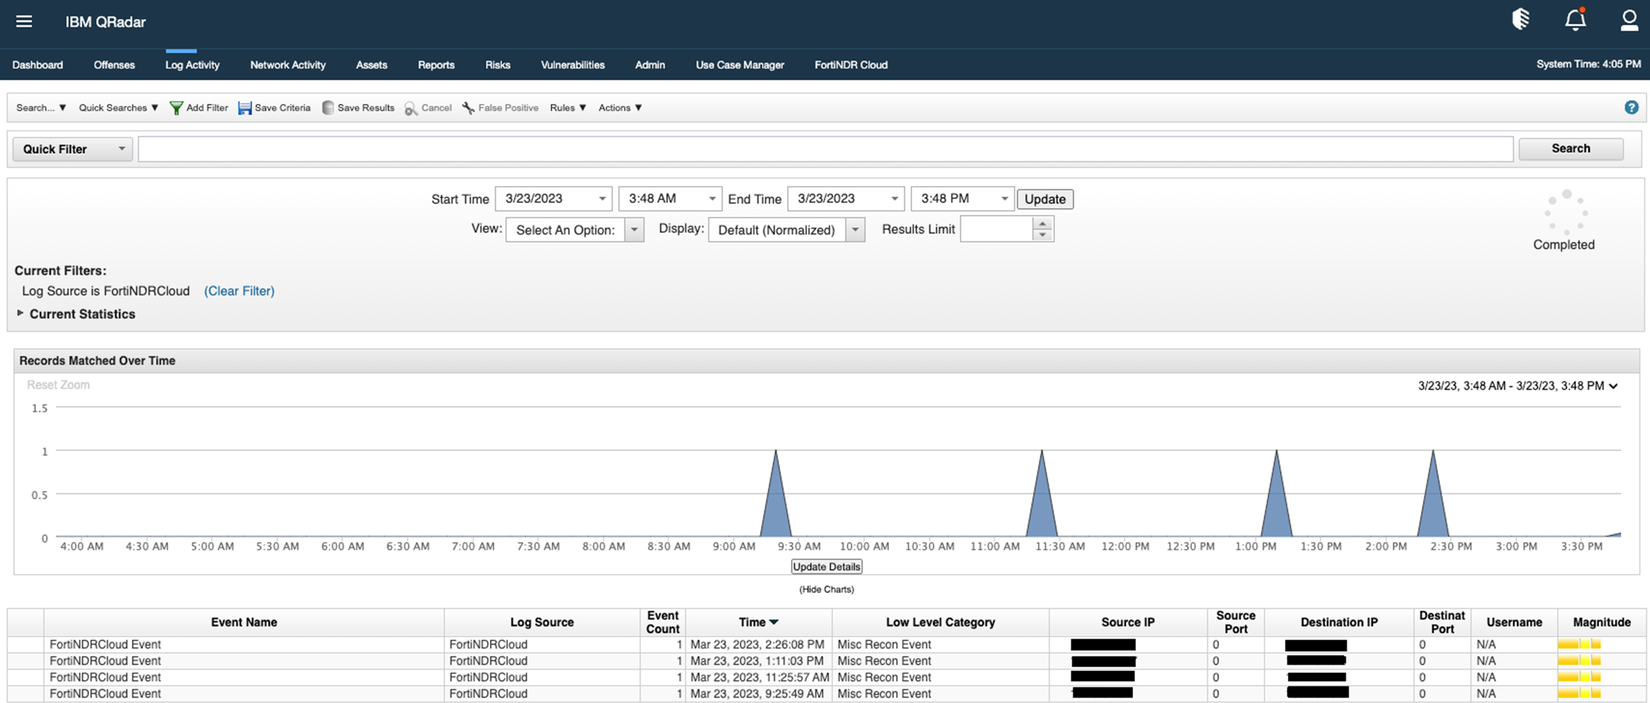The width and height of the screenshot is (1650, 703).
Task: Click the Search button
Action: coord(1570,148)
